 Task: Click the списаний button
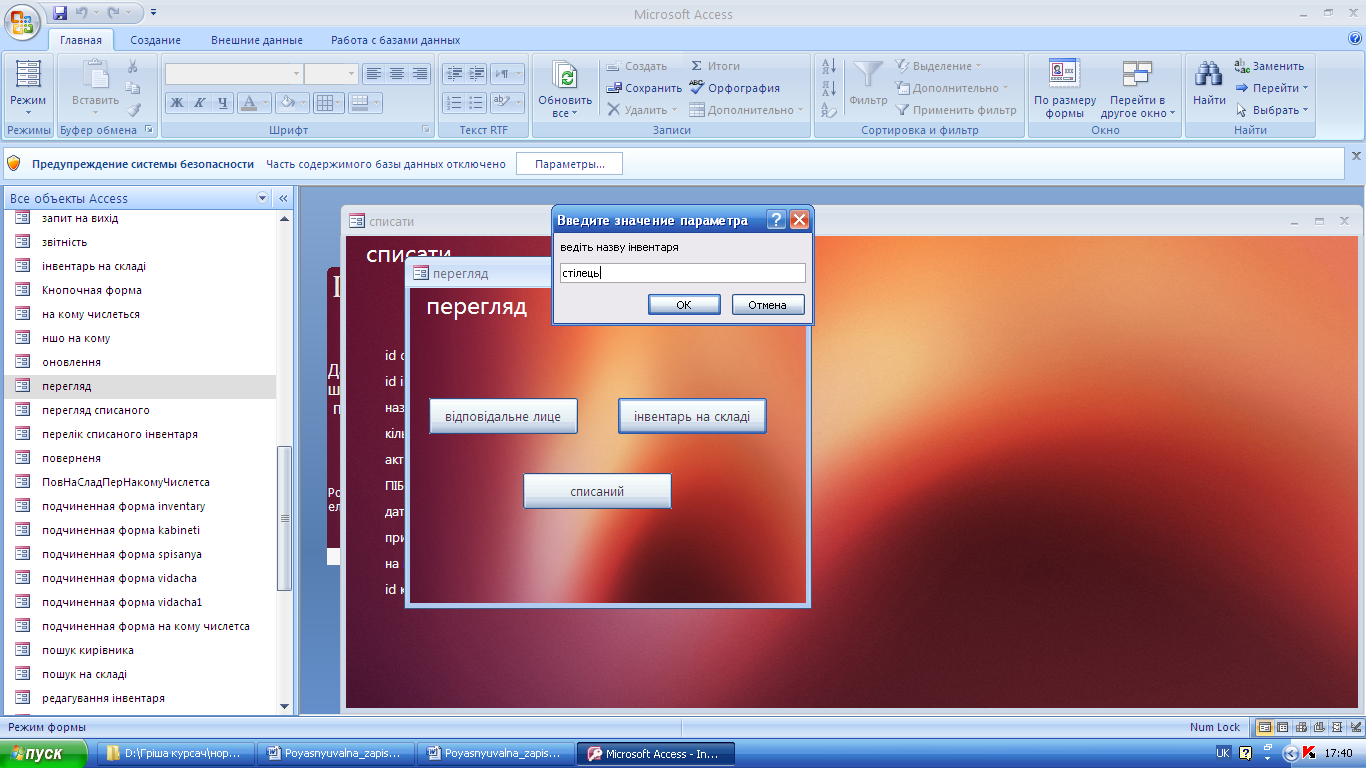[597, 491]
